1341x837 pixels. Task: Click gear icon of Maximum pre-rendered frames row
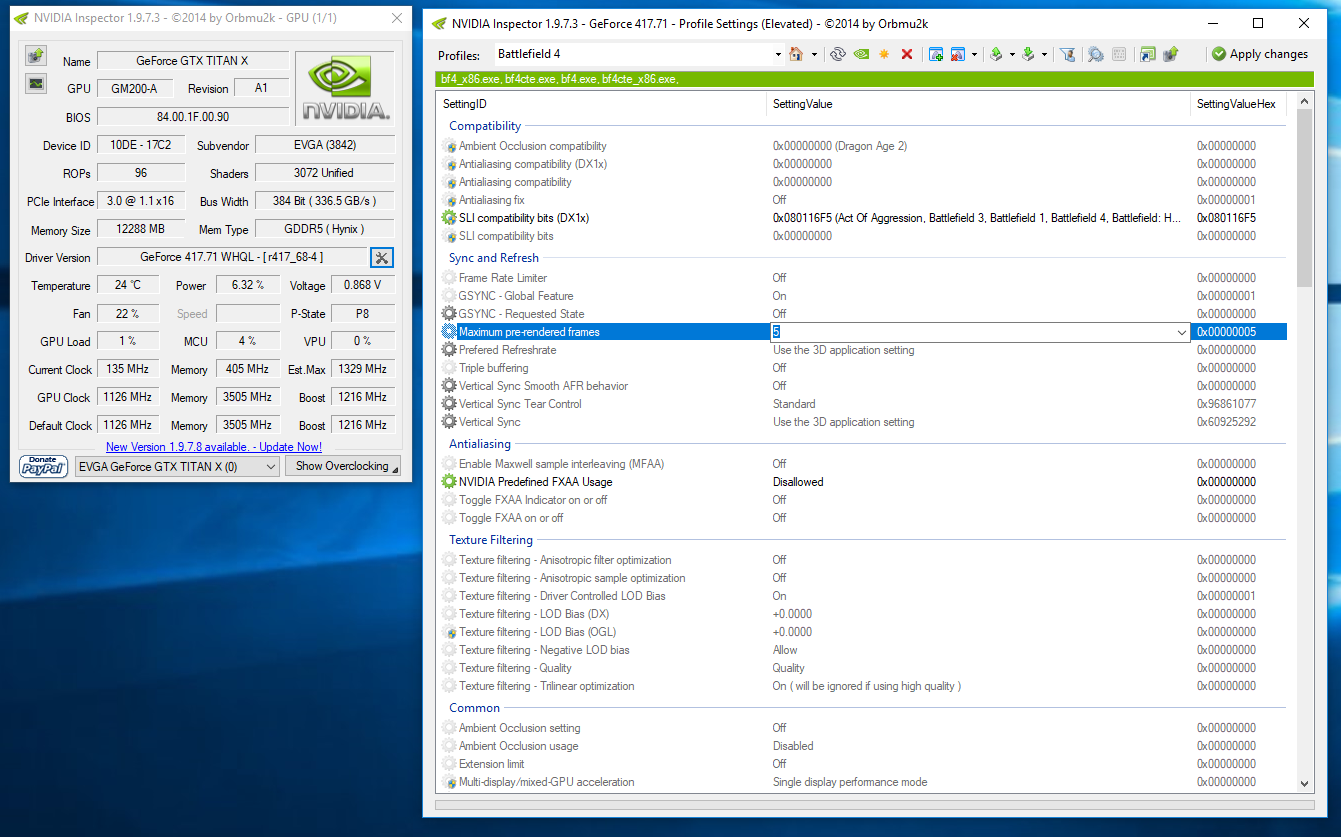[x=449, y=332]
